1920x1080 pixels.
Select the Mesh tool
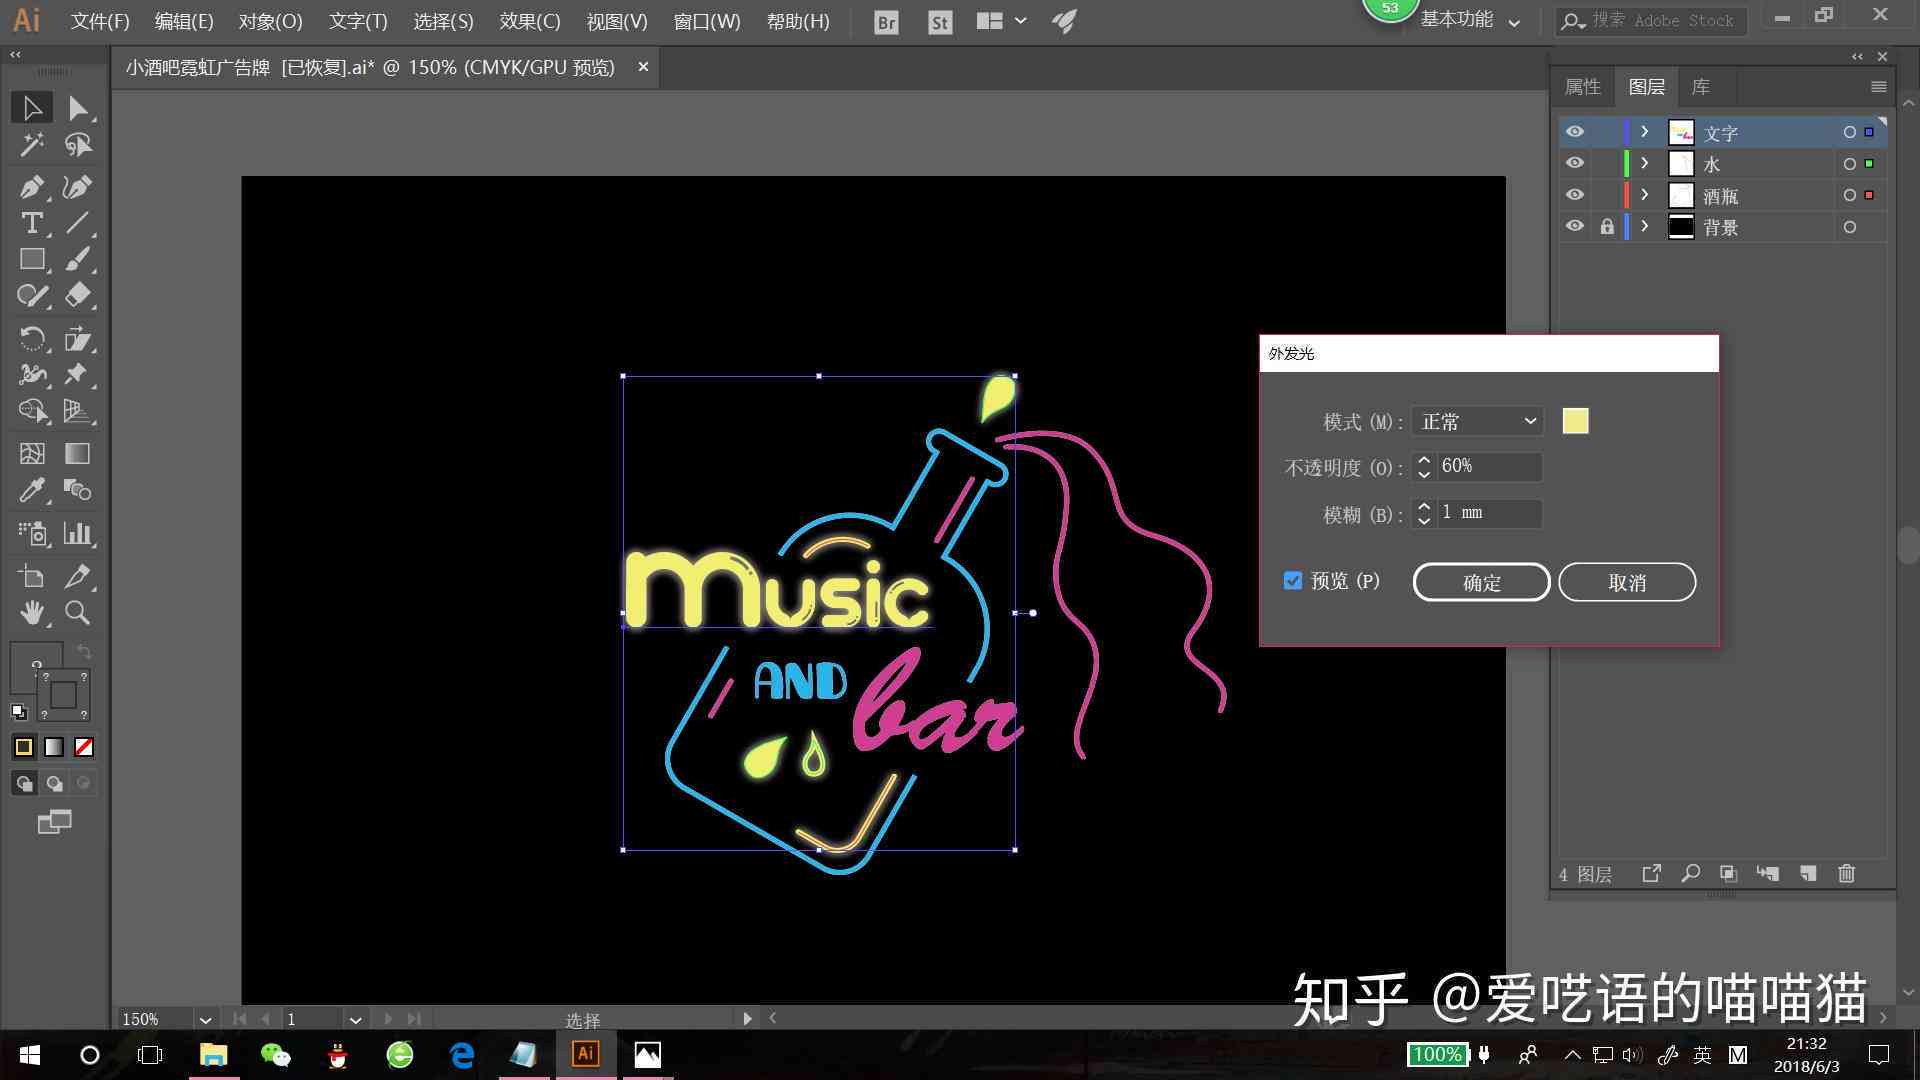32,453
